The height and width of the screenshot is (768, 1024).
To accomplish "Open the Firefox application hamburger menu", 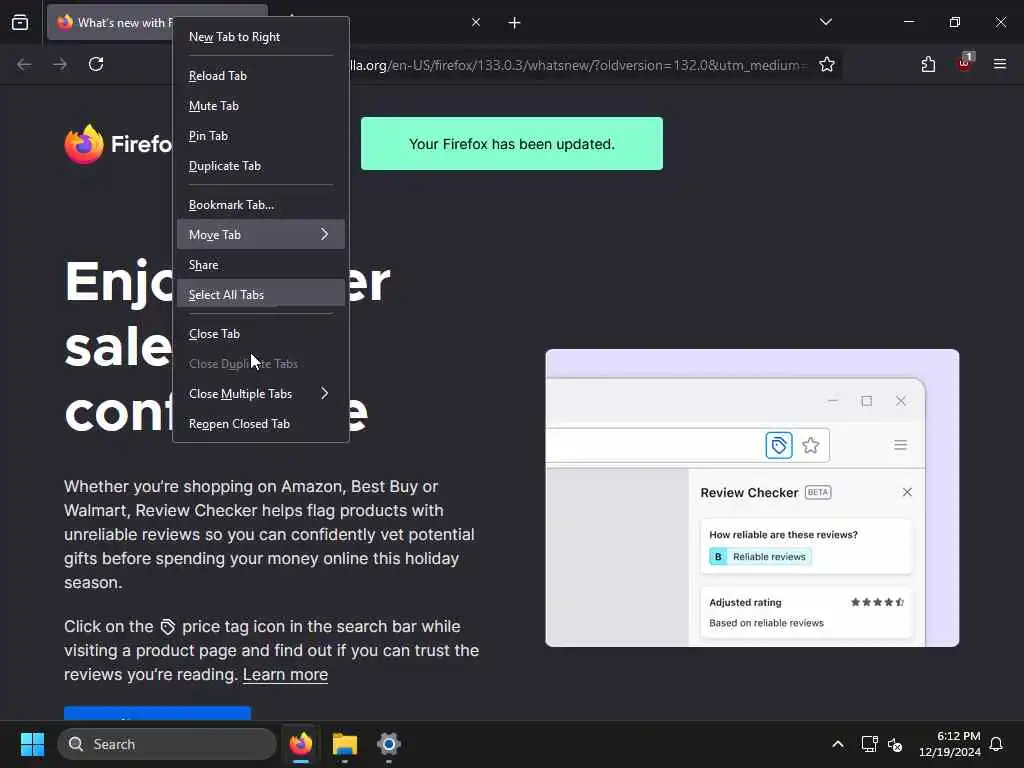I will click(x=1000, y=64).
